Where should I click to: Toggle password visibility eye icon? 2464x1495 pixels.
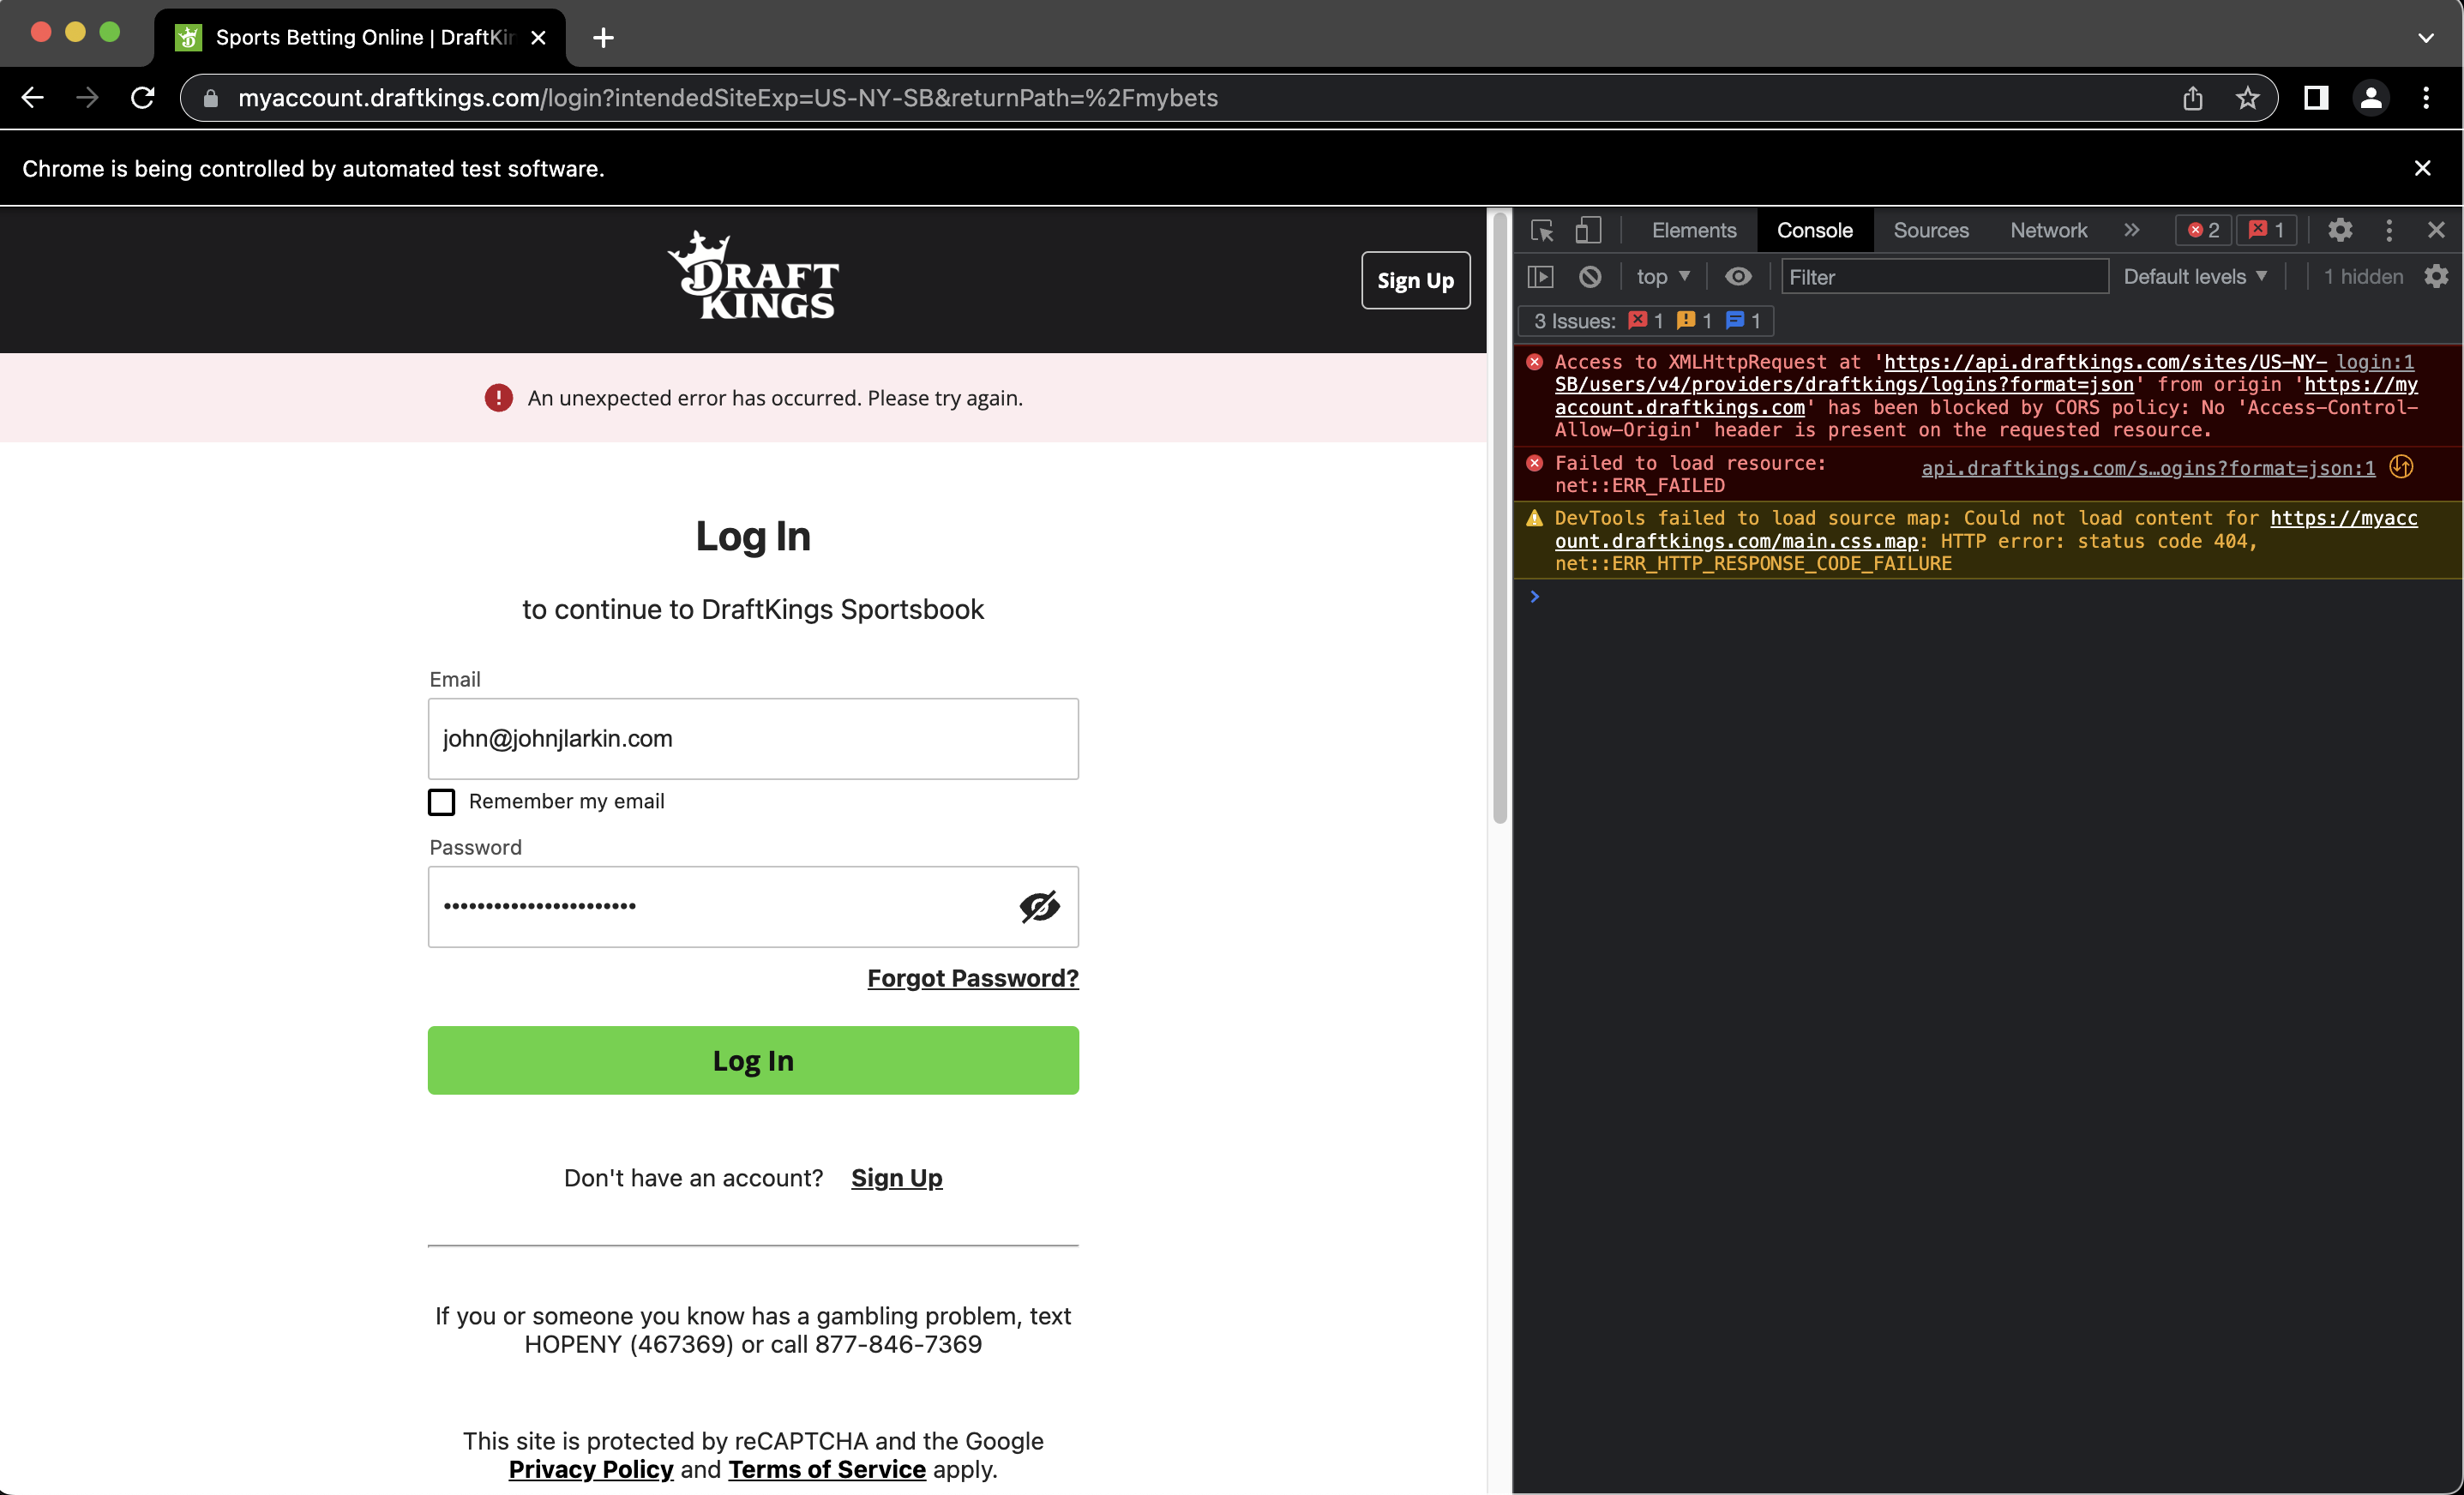click(x=1039, y=906)
